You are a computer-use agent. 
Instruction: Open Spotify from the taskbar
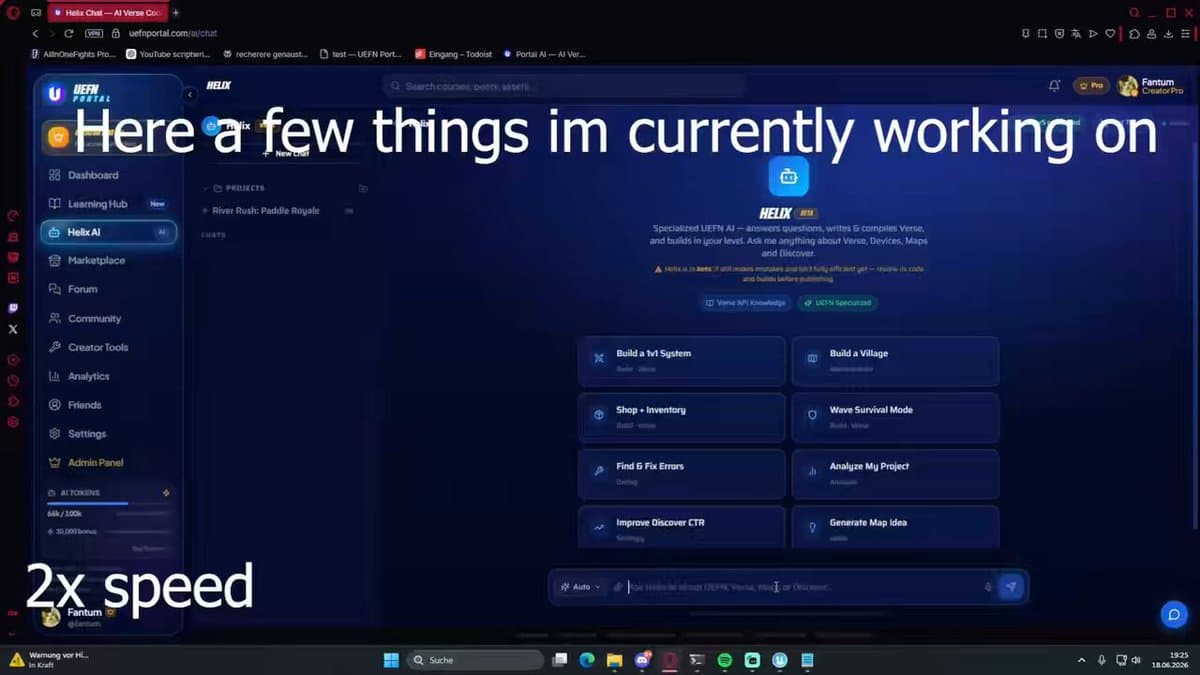(x=725, y=660)
